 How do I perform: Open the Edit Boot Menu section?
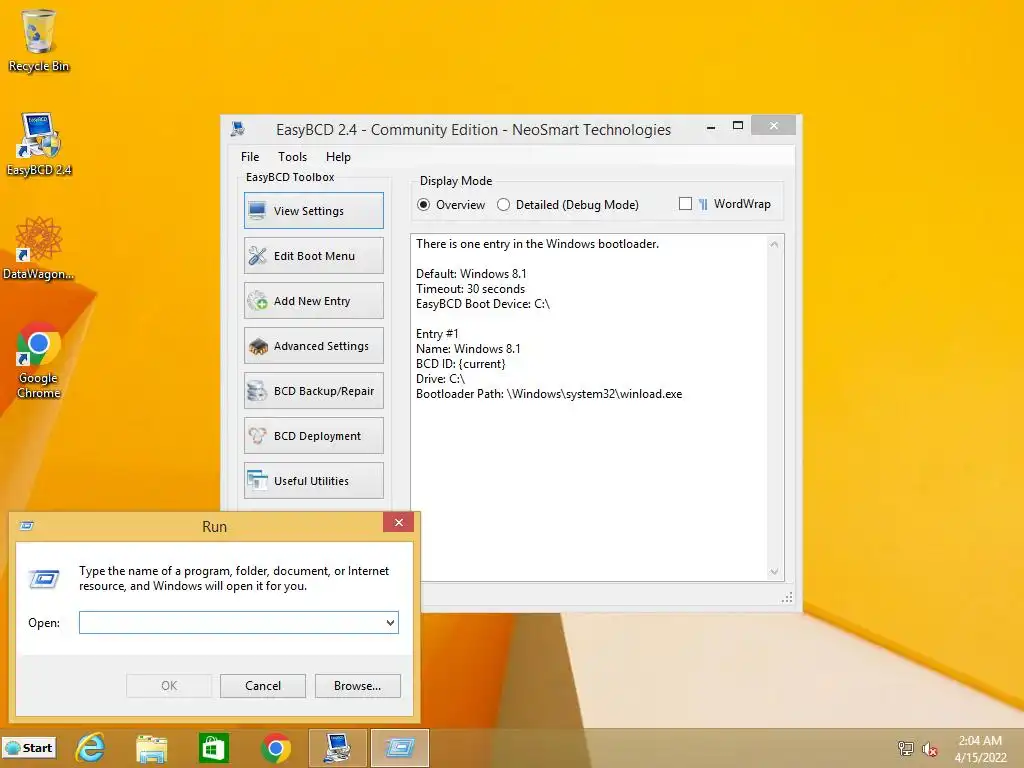tap(313, 255)
